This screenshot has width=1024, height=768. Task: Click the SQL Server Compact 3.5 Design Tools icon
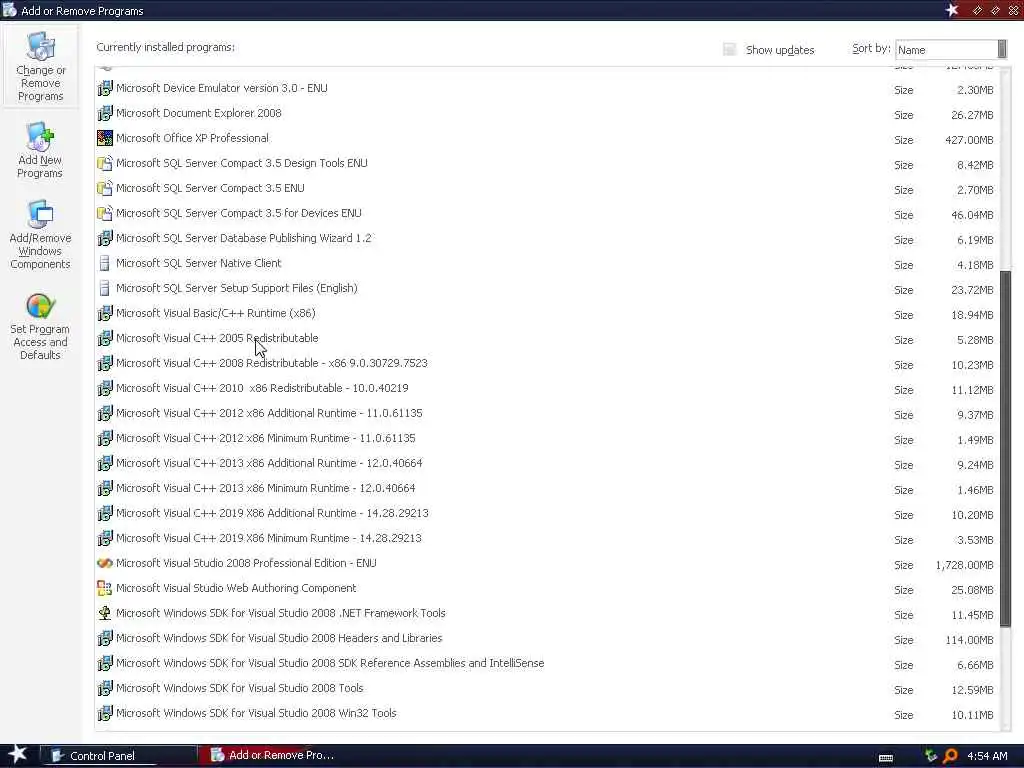(104, 163)
